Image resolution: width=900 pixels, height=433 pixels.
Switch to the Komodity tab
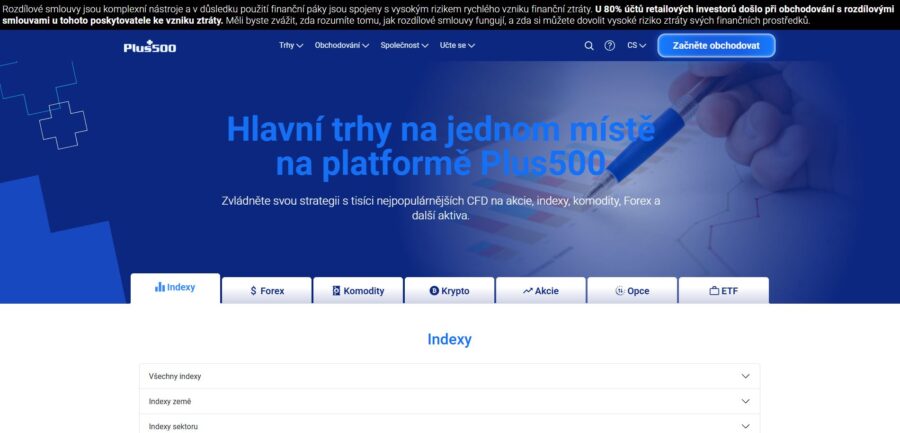[x=358, y=291]
